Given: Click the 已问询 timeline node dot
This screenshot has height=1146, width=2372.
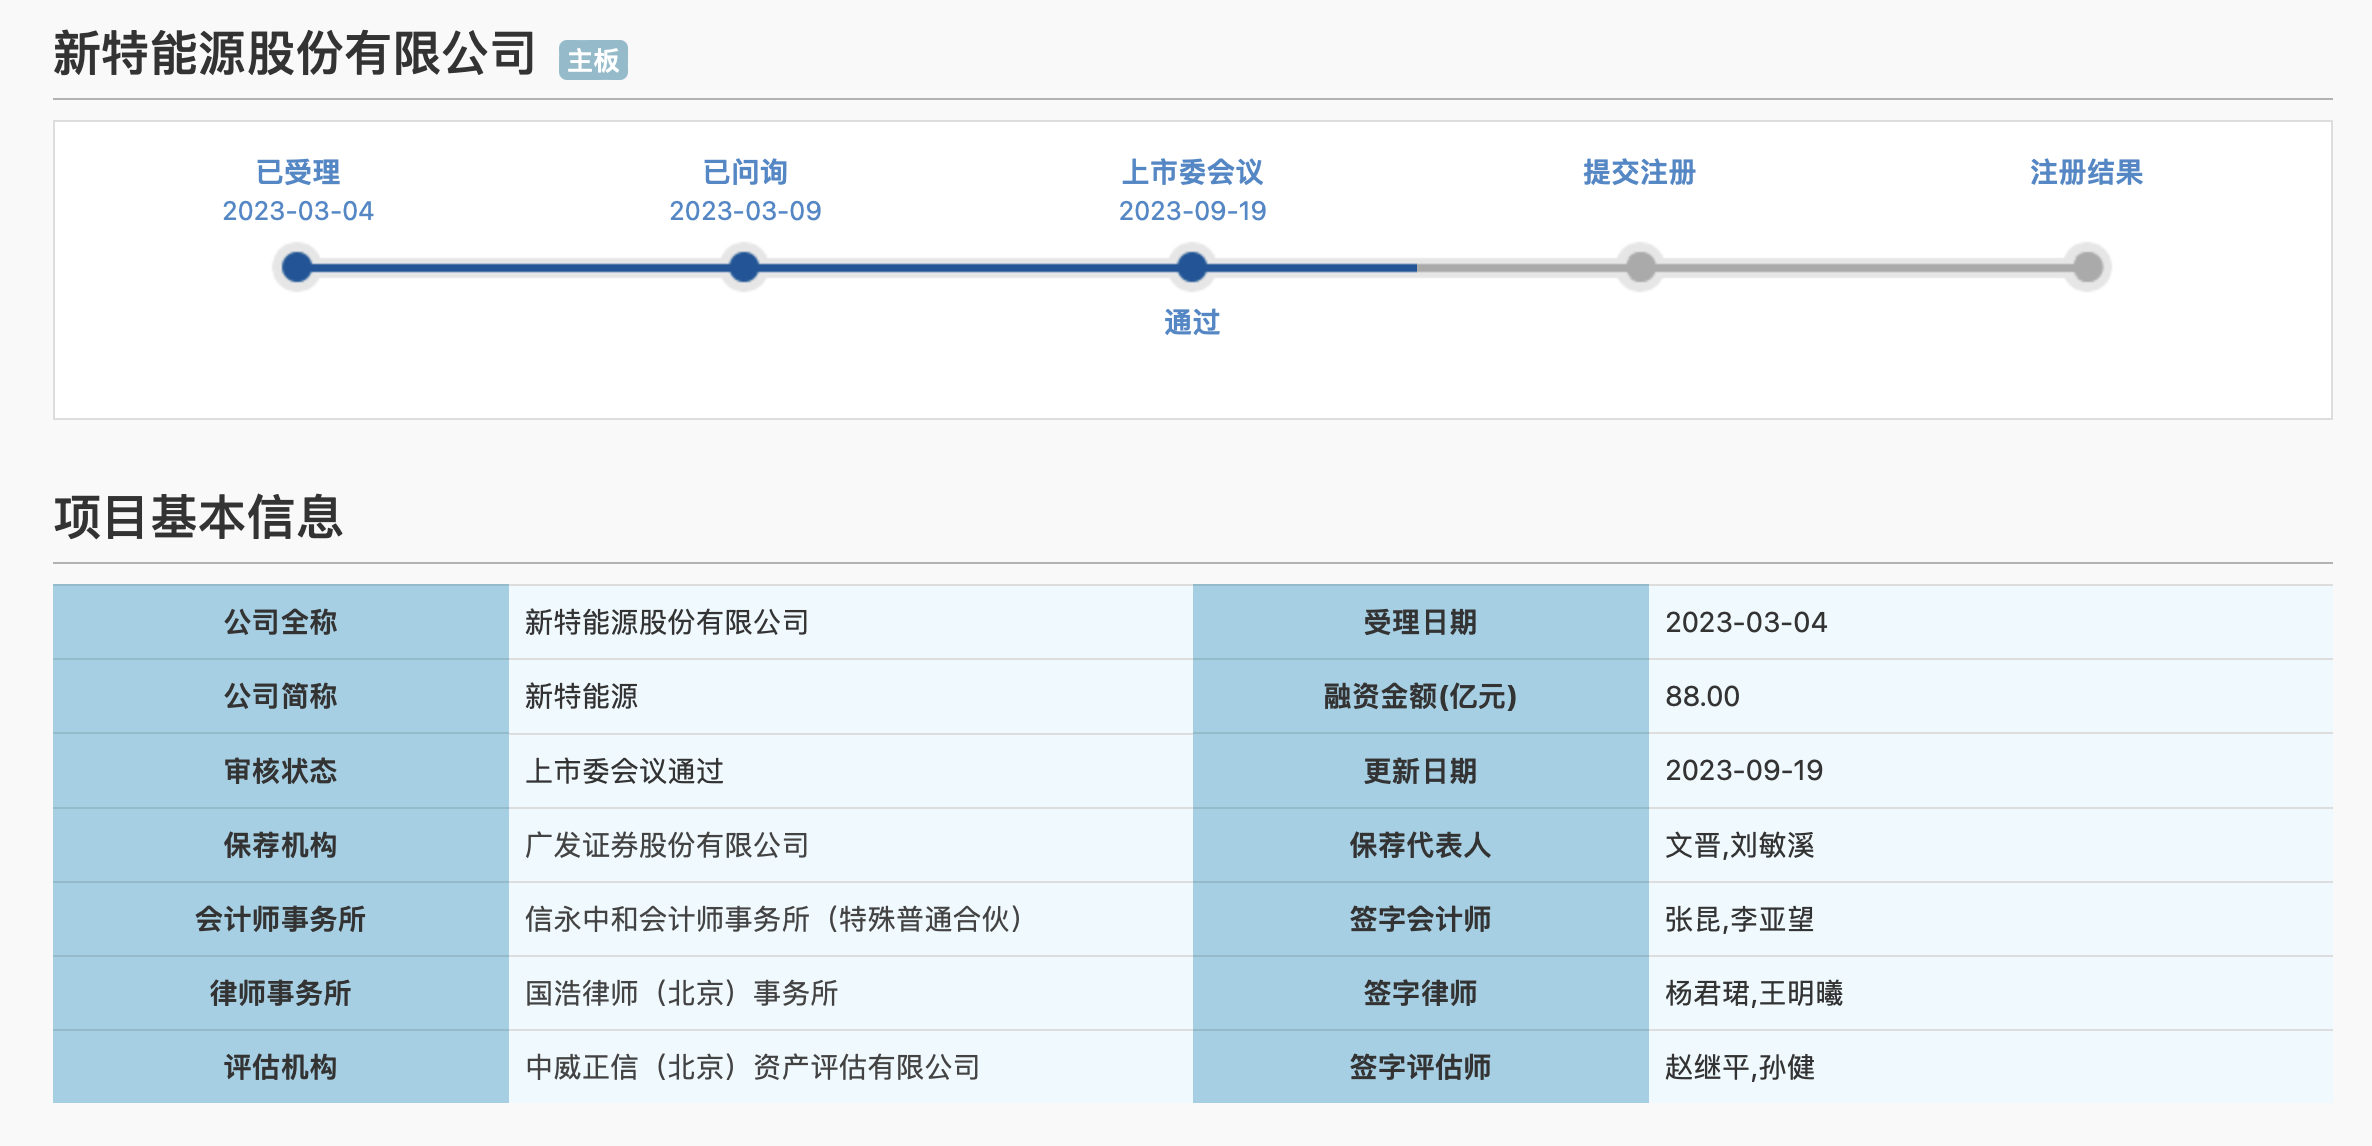Looking at the screenshot, I should tap(744, 267).
